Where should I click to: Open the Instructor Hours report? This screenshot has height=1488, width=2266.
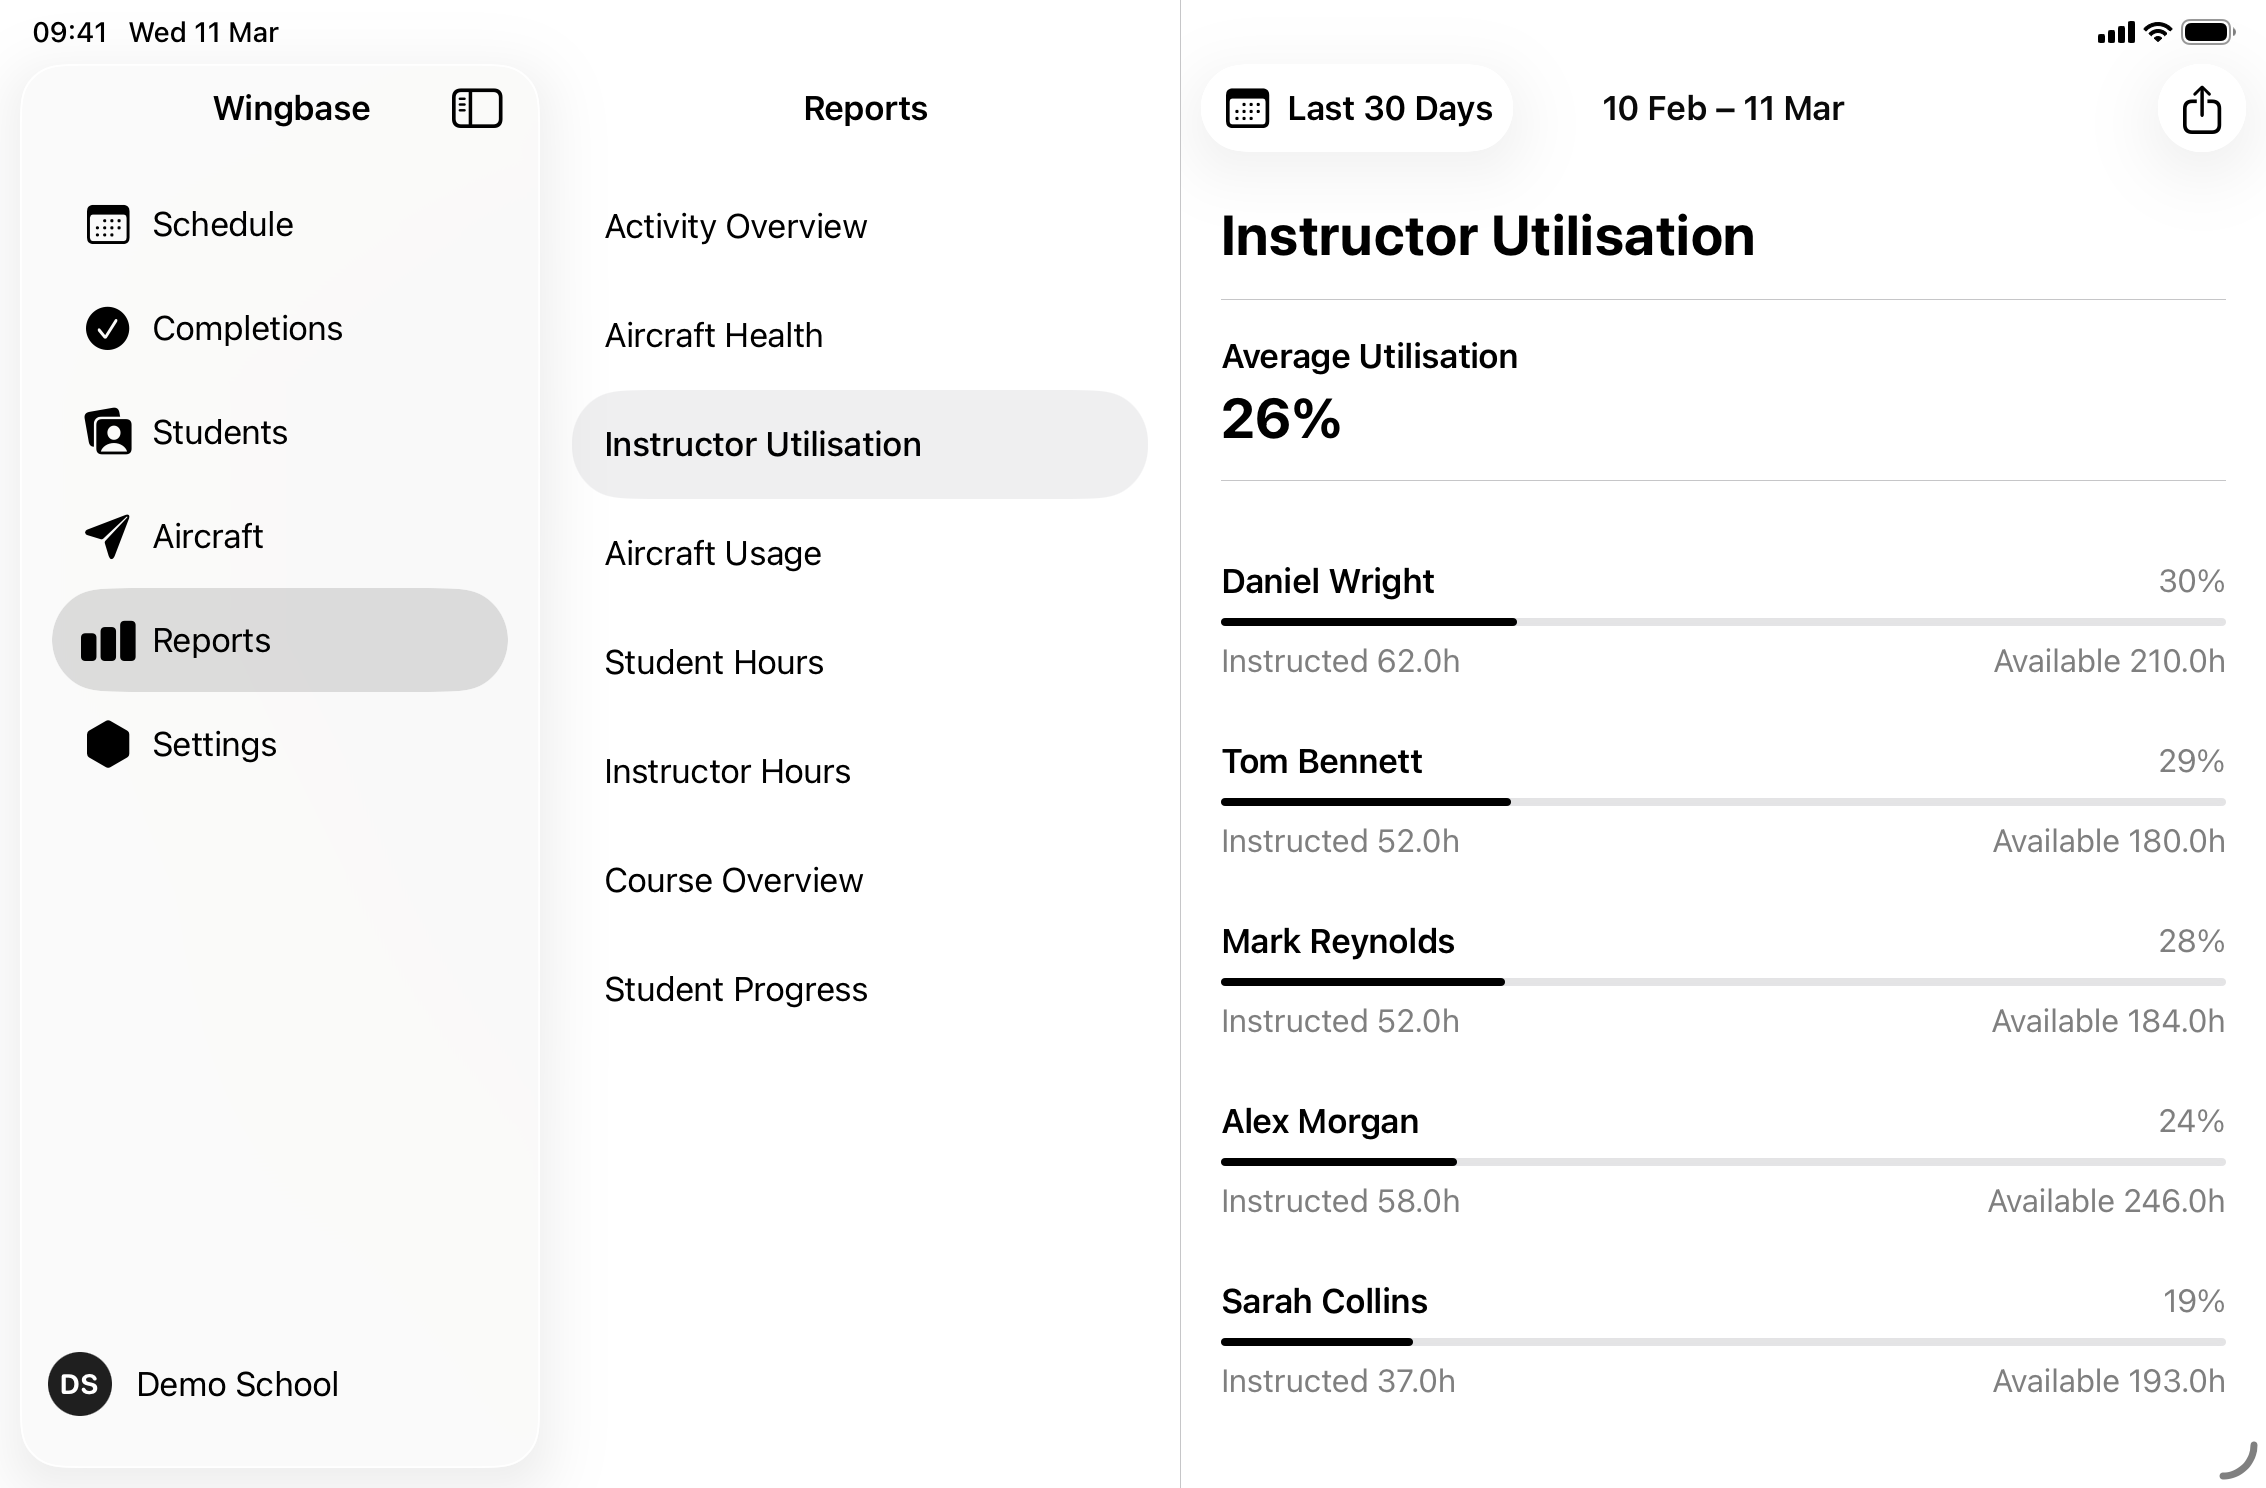pyautogui.click(x=860, y=772)
